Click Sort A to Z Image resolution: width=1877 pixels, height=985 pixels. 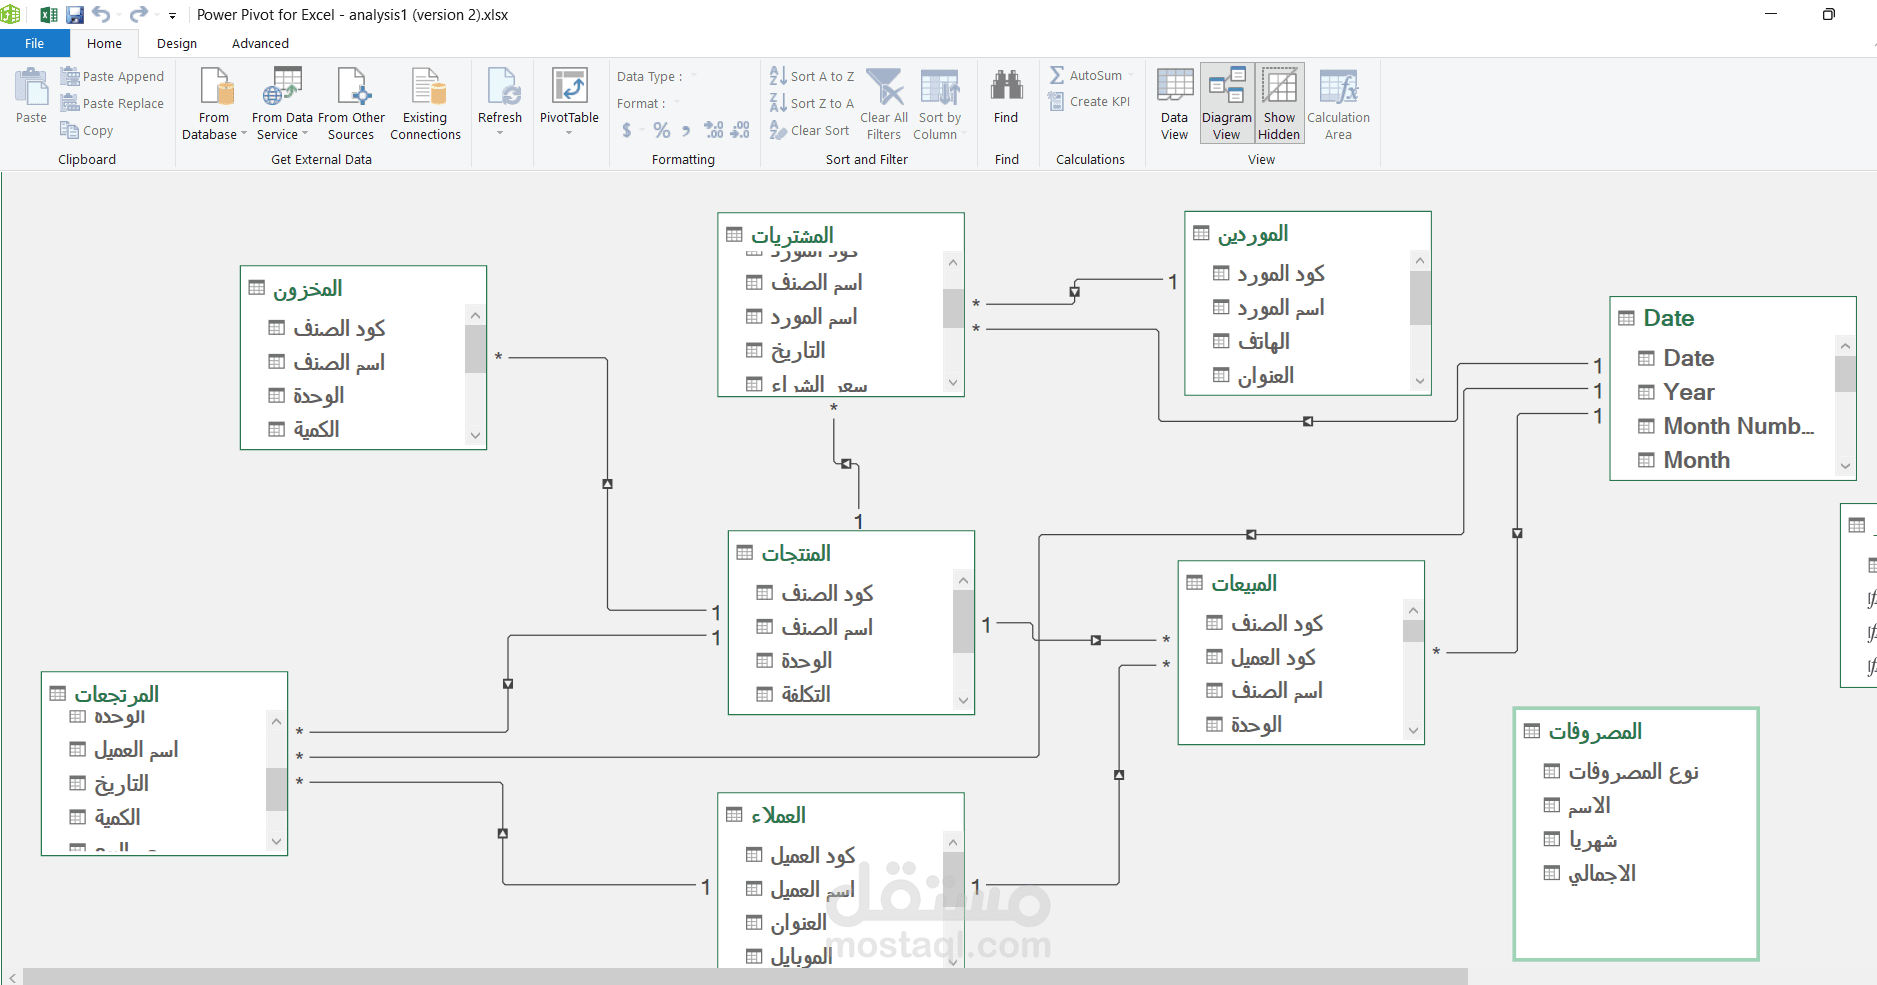point(812,76)
